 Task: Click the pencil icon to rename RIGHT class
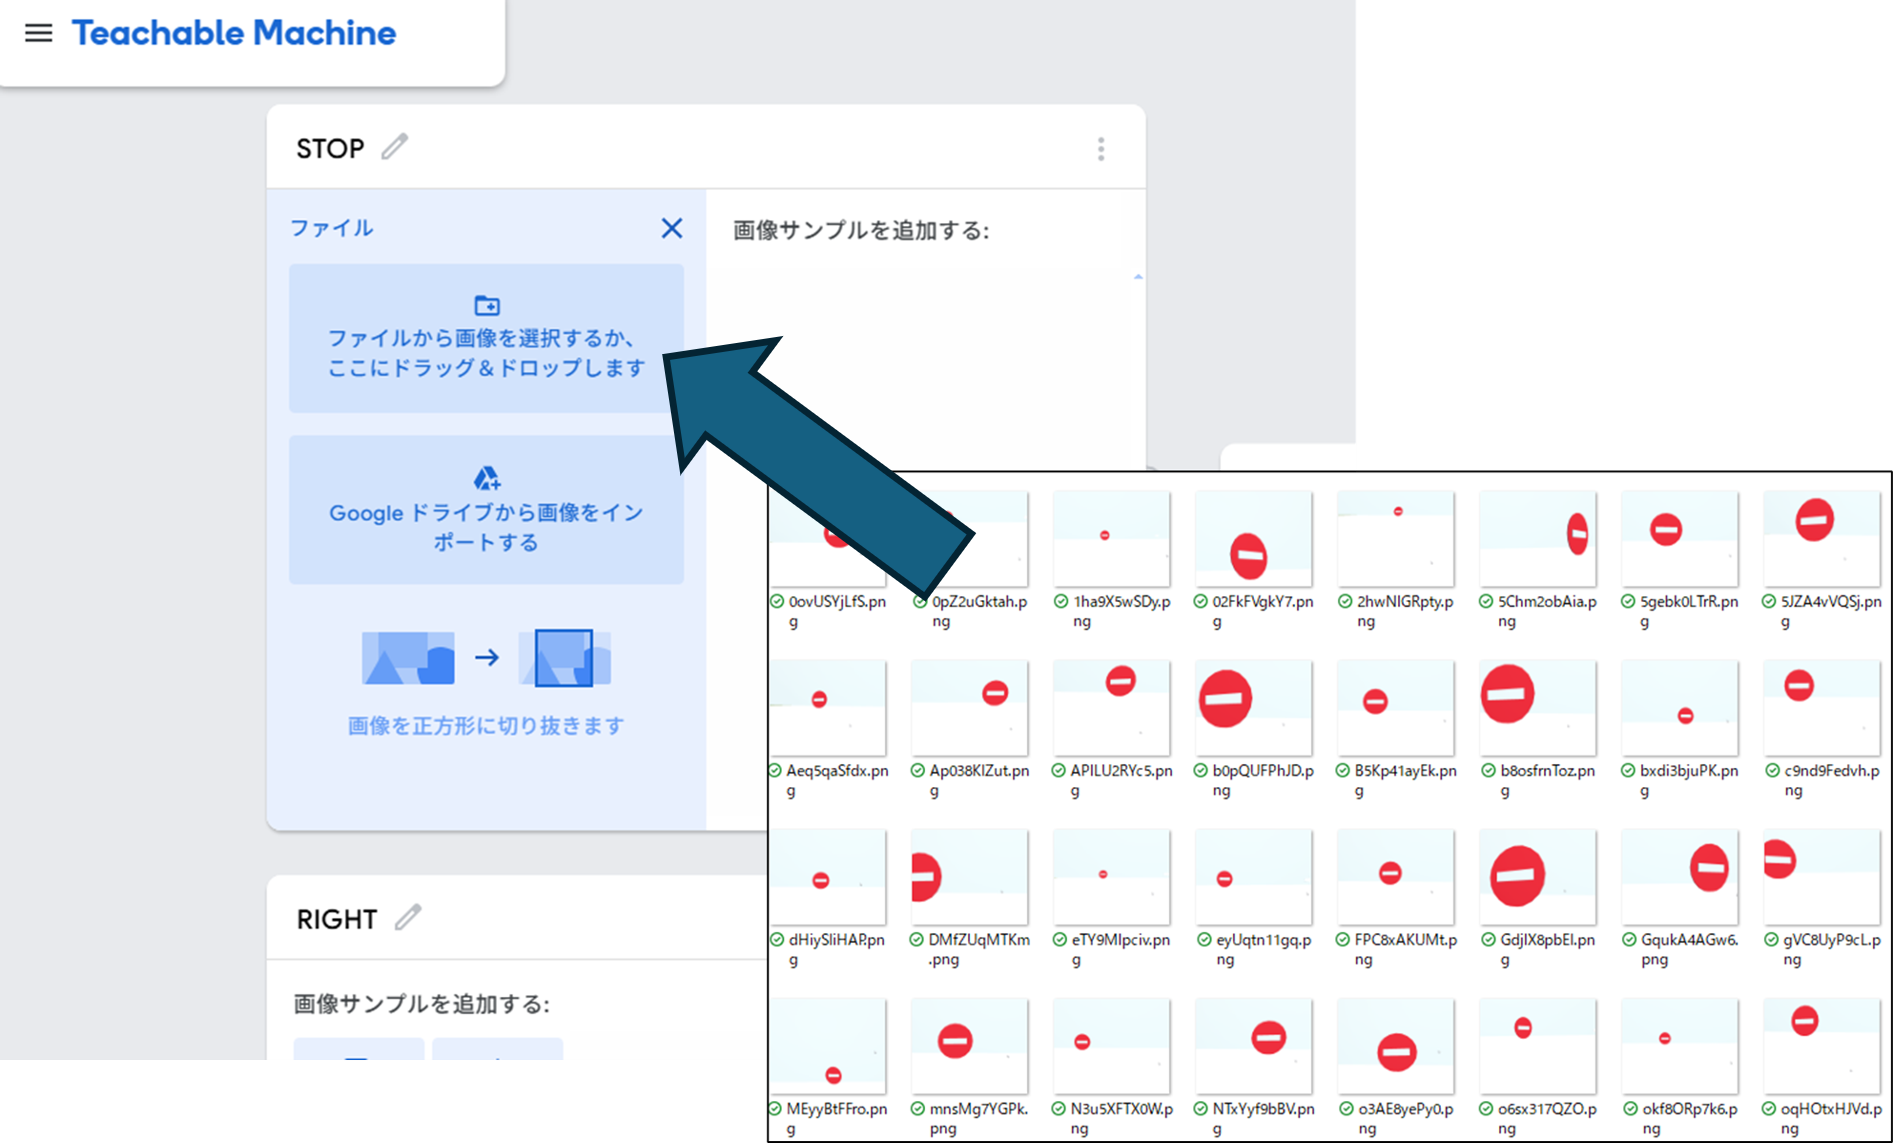click(408, 917)
